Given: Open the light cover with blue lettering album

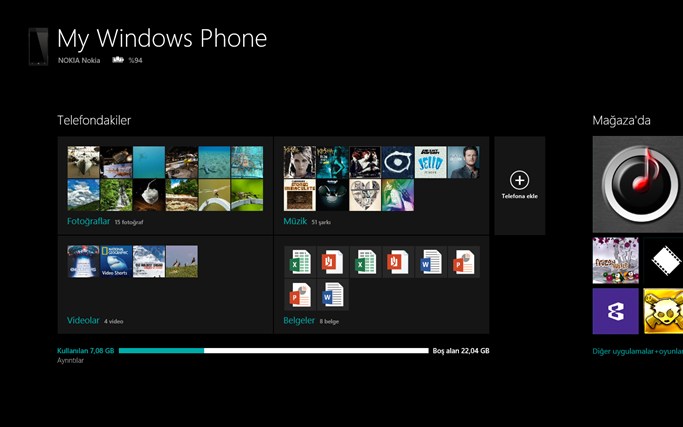Looking at the screenshot, I should [x=430, y=162].
